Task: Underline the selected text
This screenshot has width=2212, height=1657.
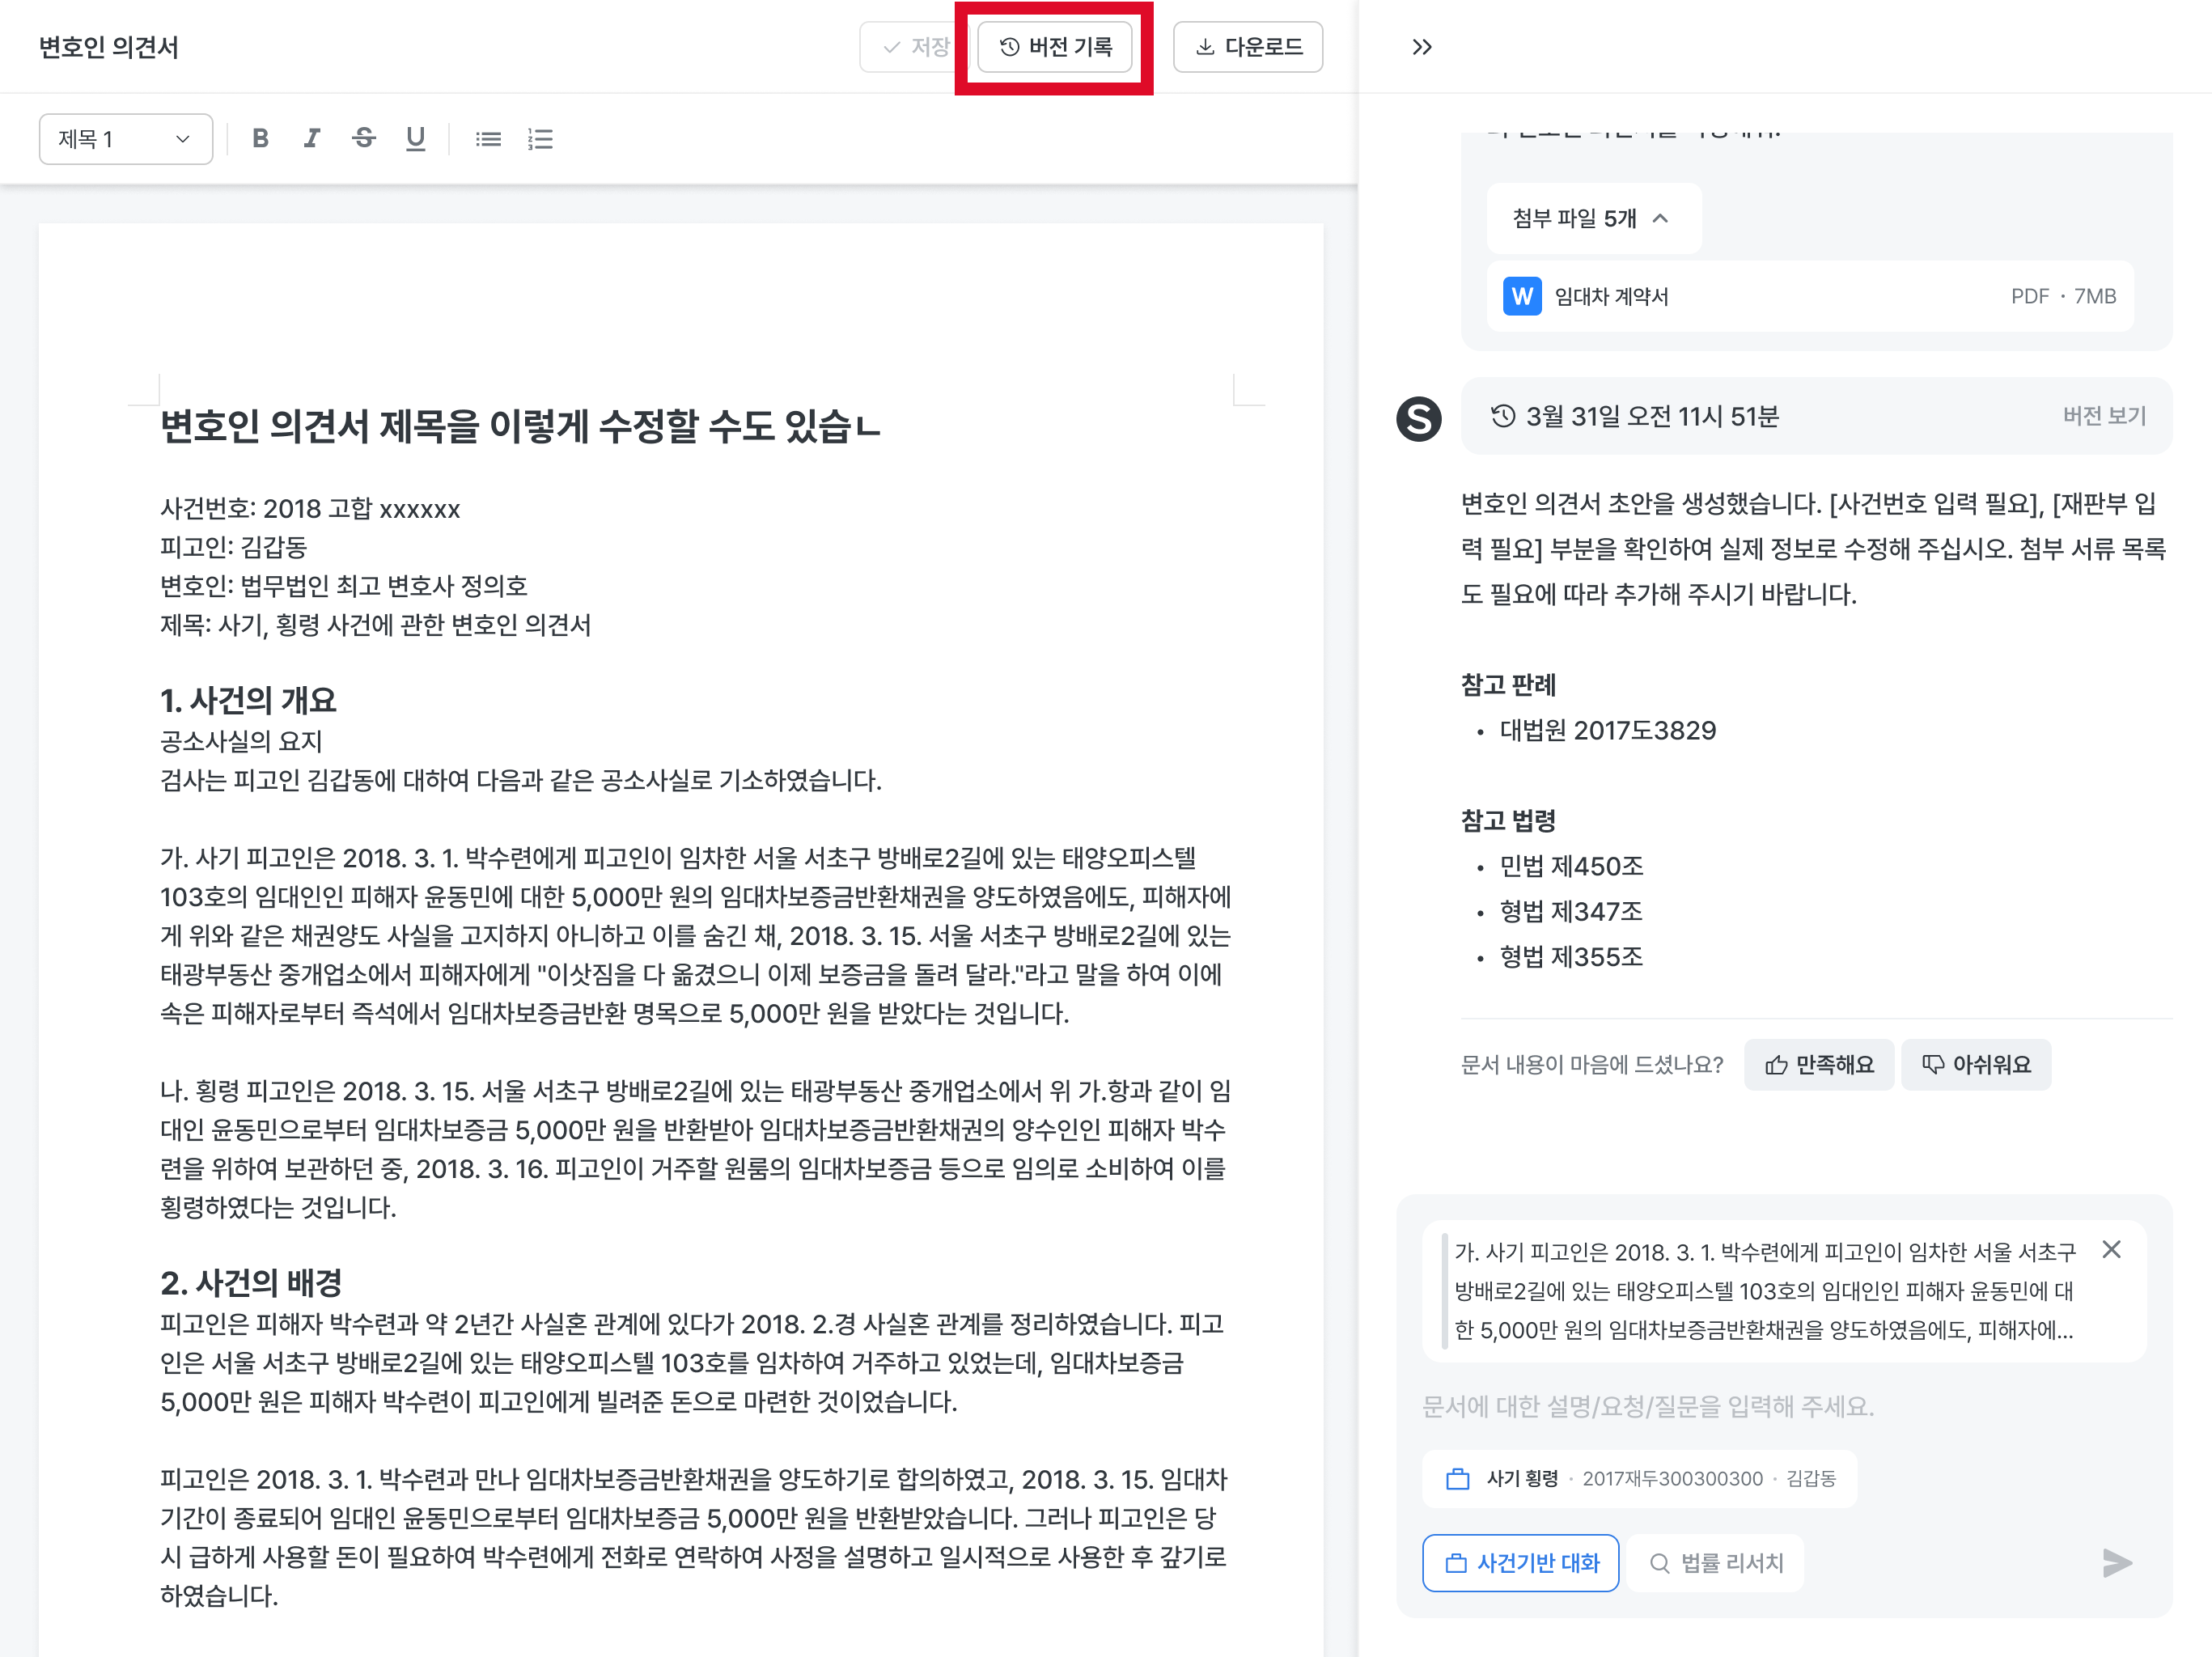Action: (x=416, y=139)
